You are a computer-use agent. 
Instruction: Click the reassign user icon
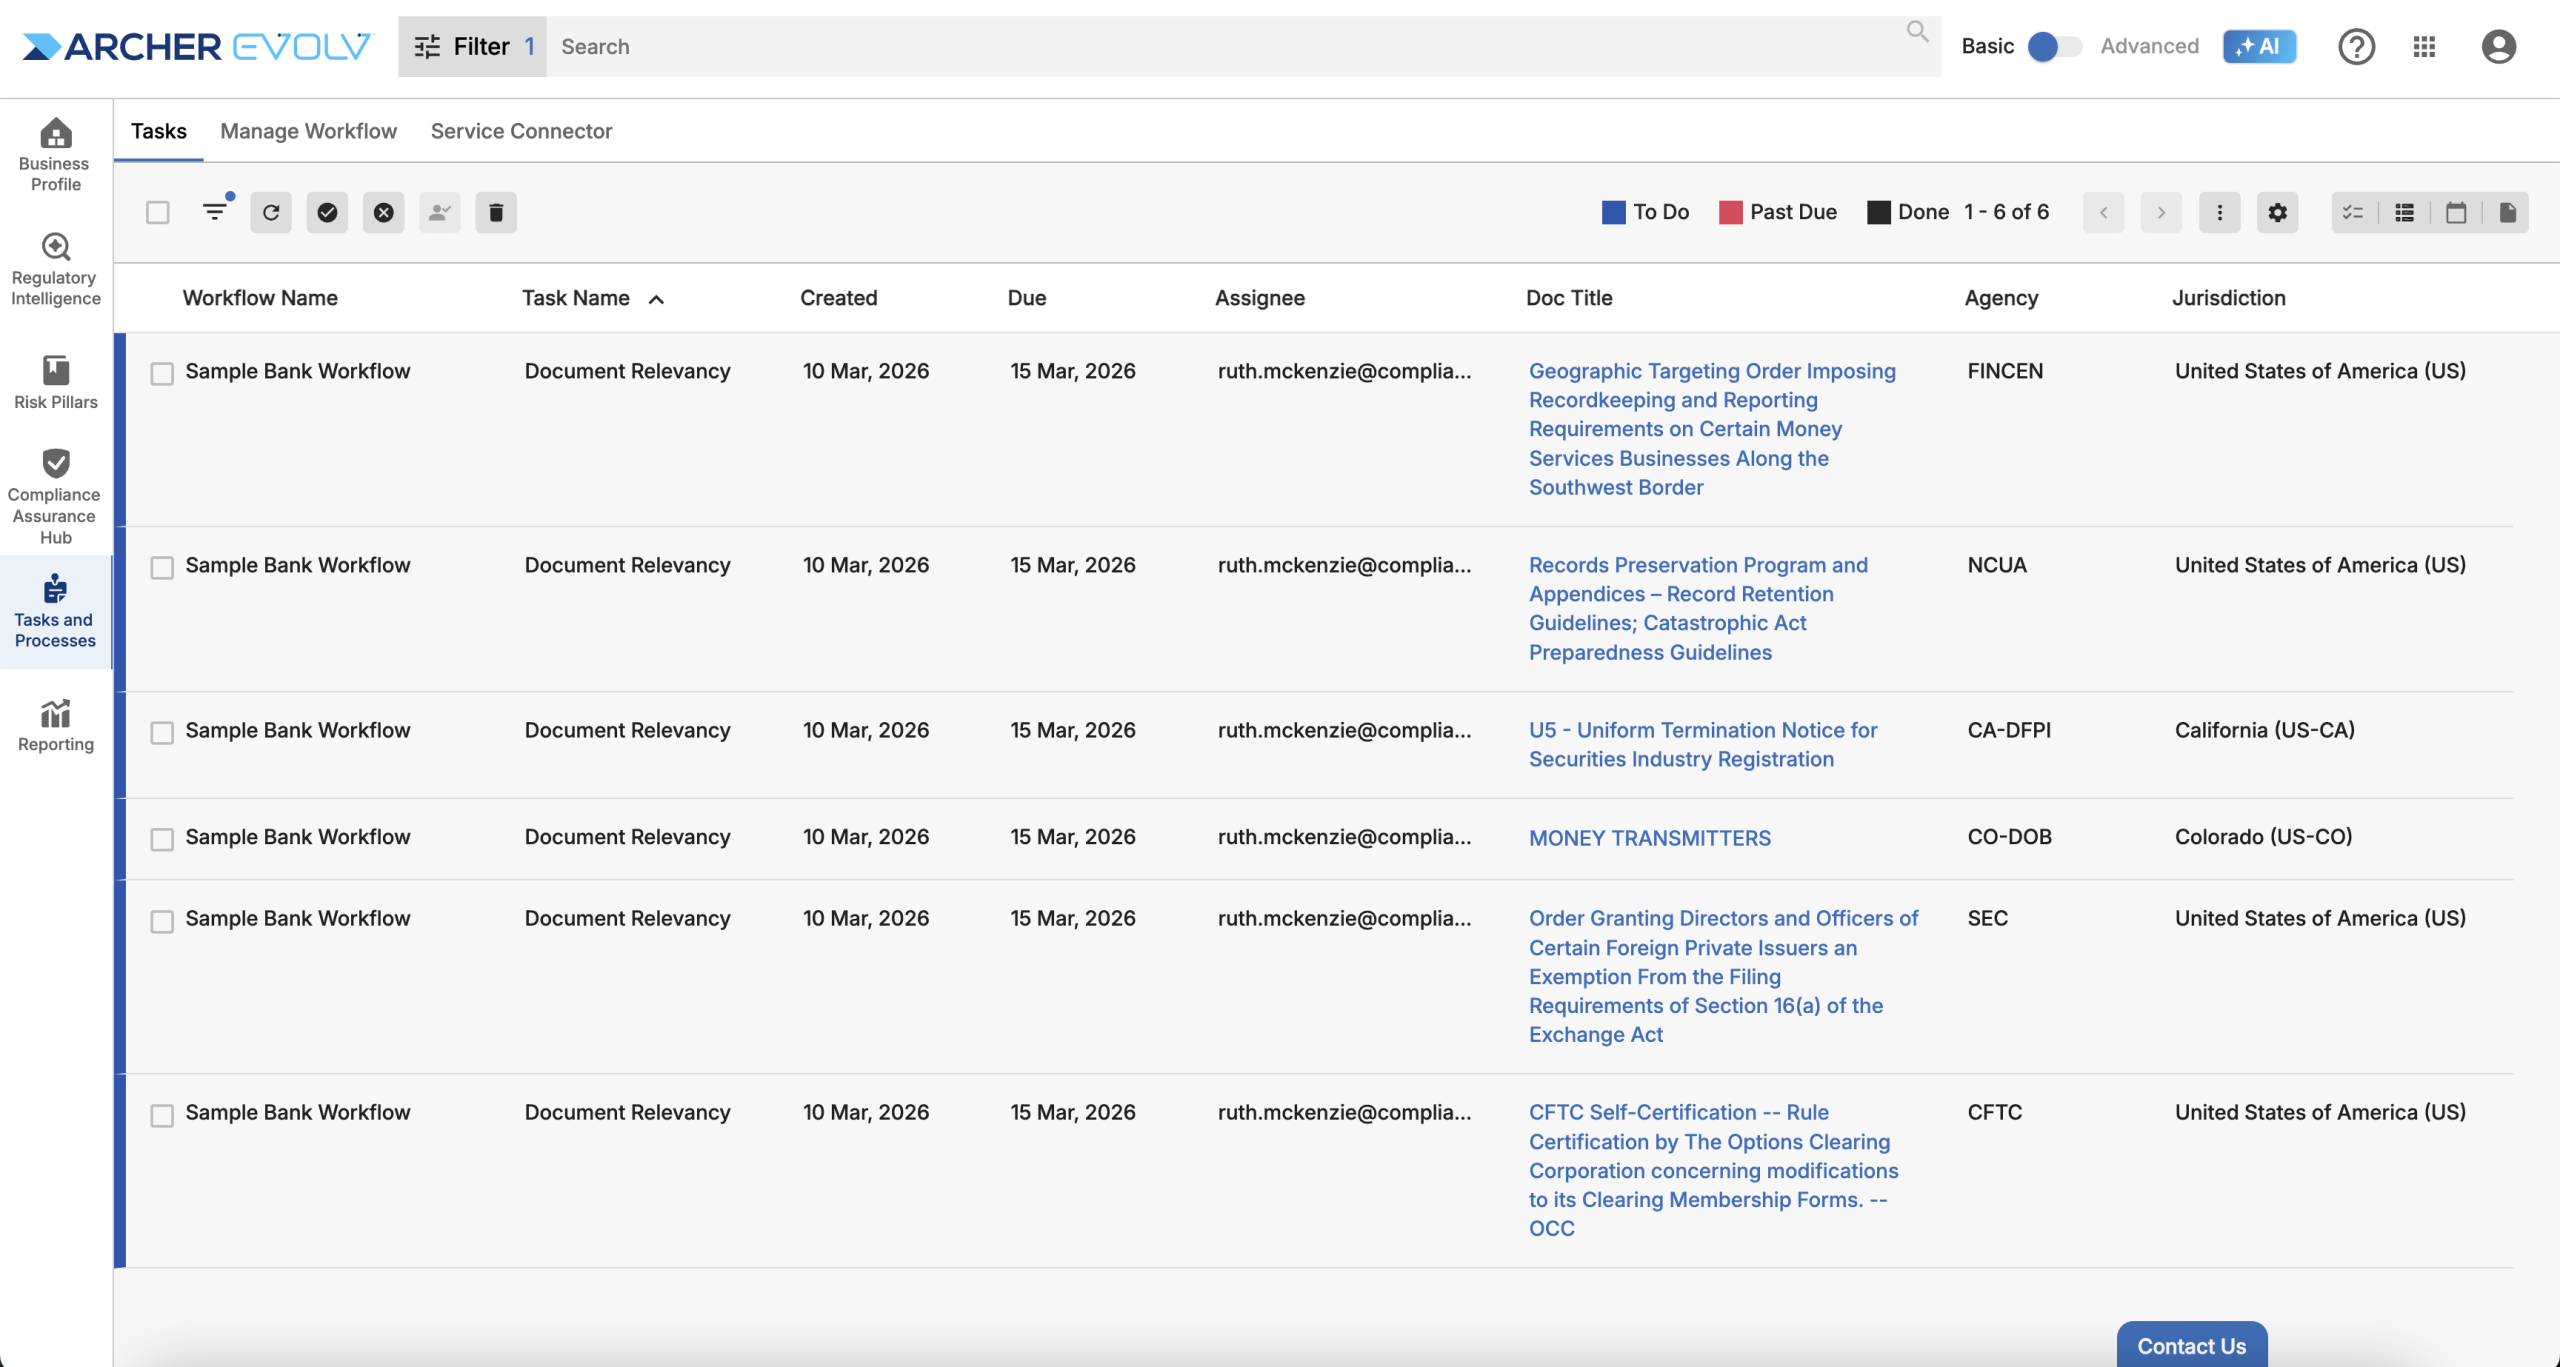click(x=440, y=212)
